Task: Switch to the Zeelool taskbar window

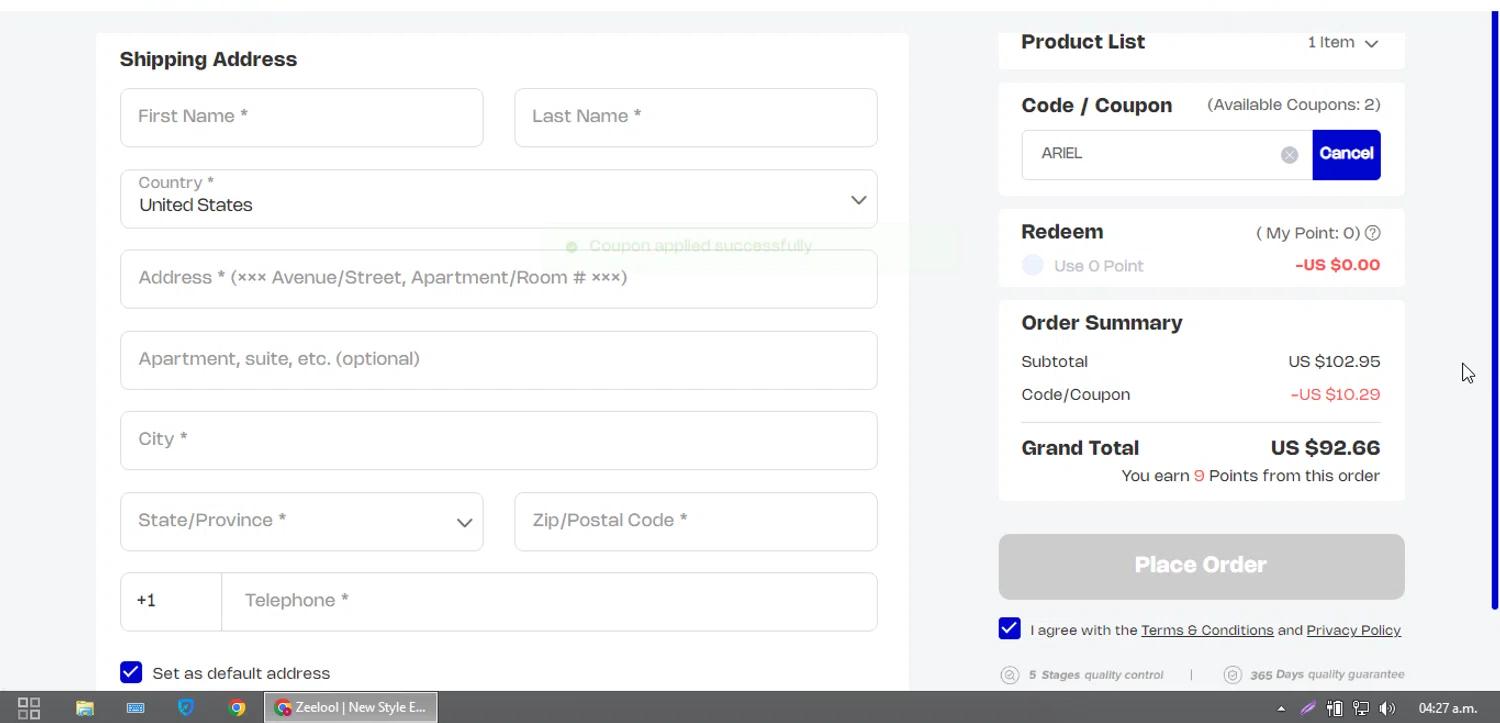Action: tap(351, 708)
